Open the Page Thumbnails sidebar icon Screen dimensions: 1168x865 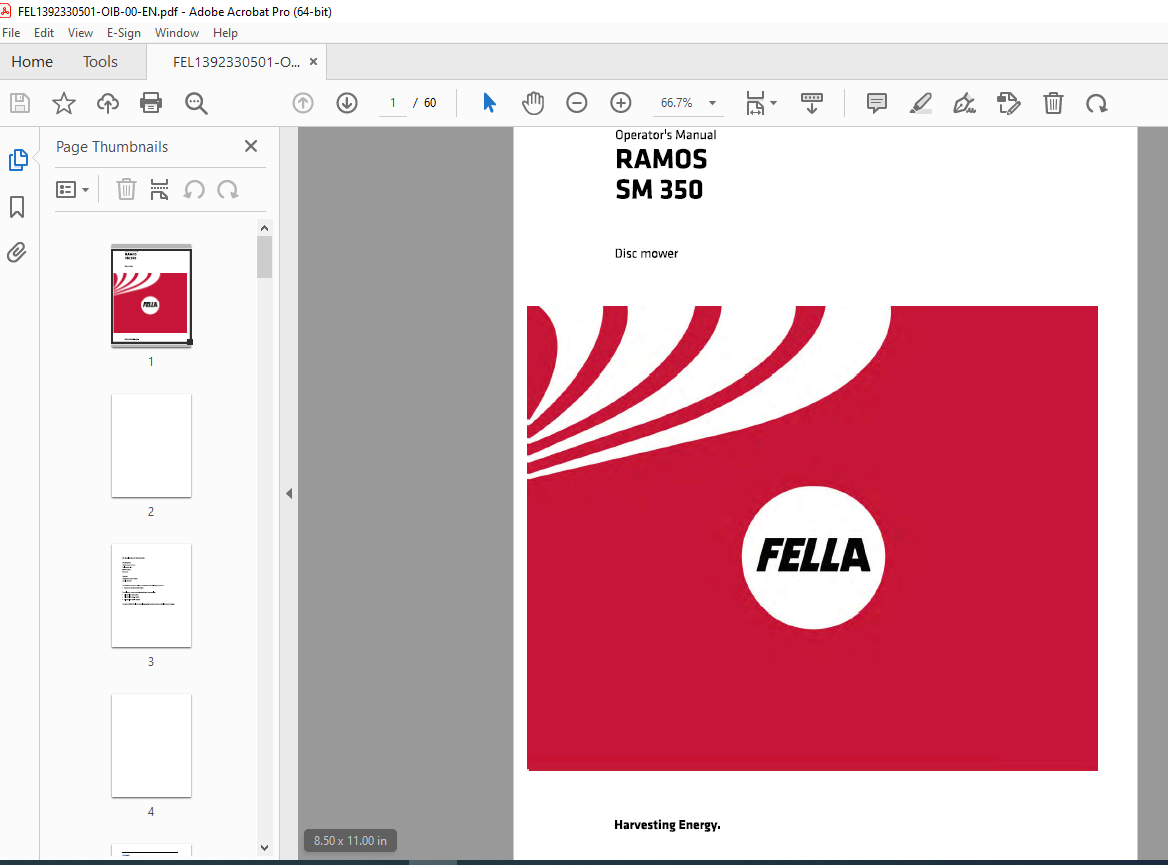[18, 160]
